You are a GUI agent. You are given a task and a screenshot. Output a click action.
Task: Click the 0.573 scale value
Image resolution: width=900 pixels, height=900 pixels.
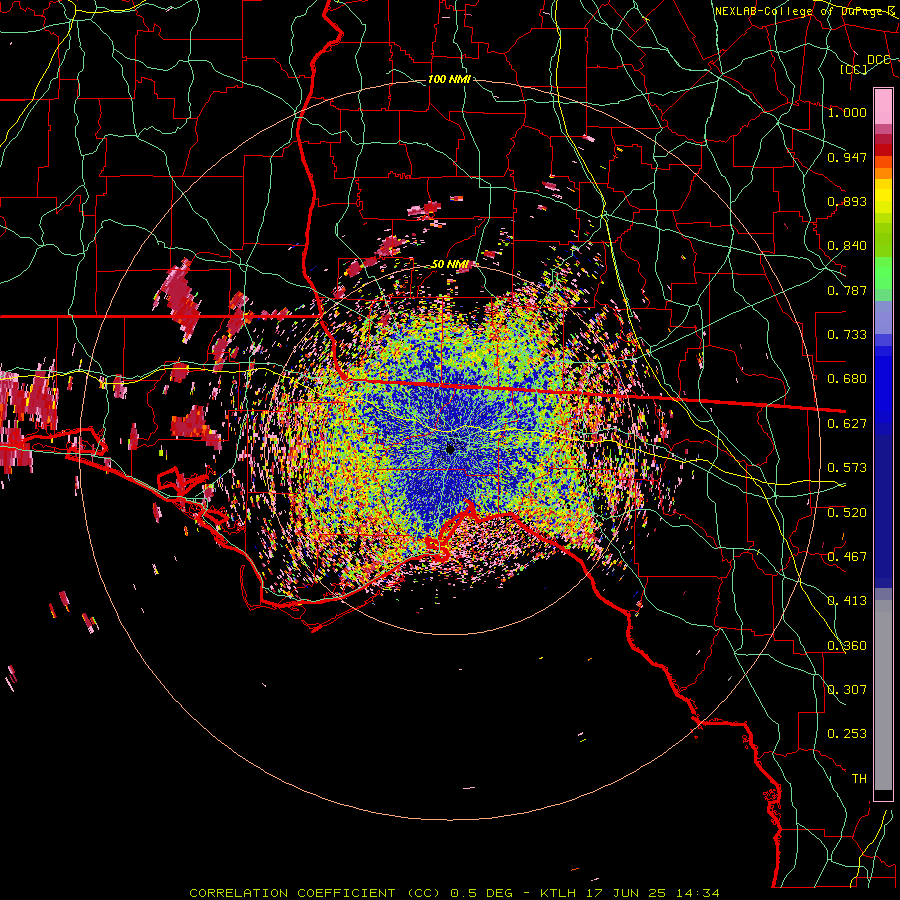click(x=847, y=468)
